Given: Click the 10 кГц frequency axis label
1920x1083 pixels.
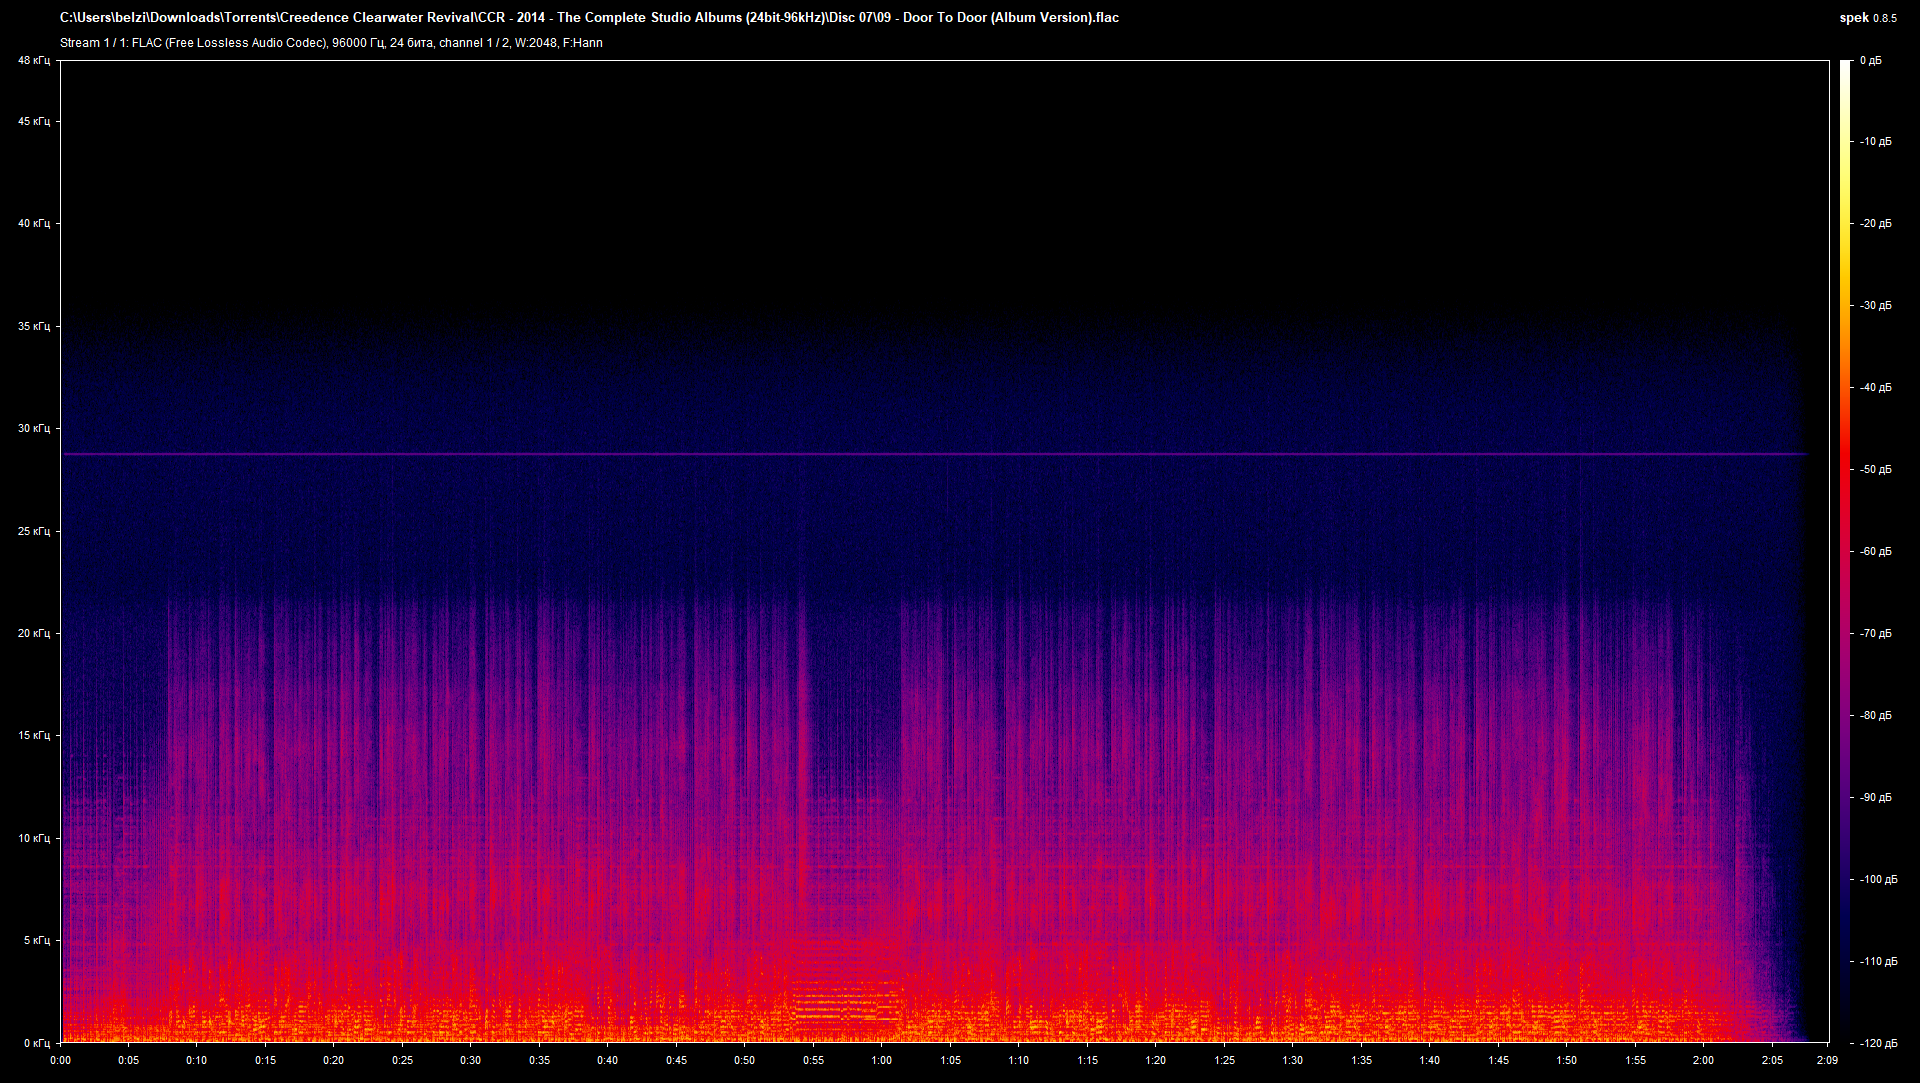Looking at the screenshot, I should 33,840.
